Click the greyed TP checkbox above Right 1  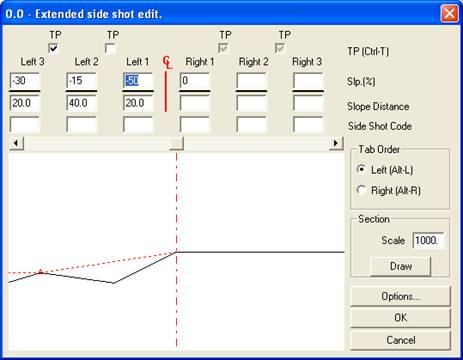(223, 48)
